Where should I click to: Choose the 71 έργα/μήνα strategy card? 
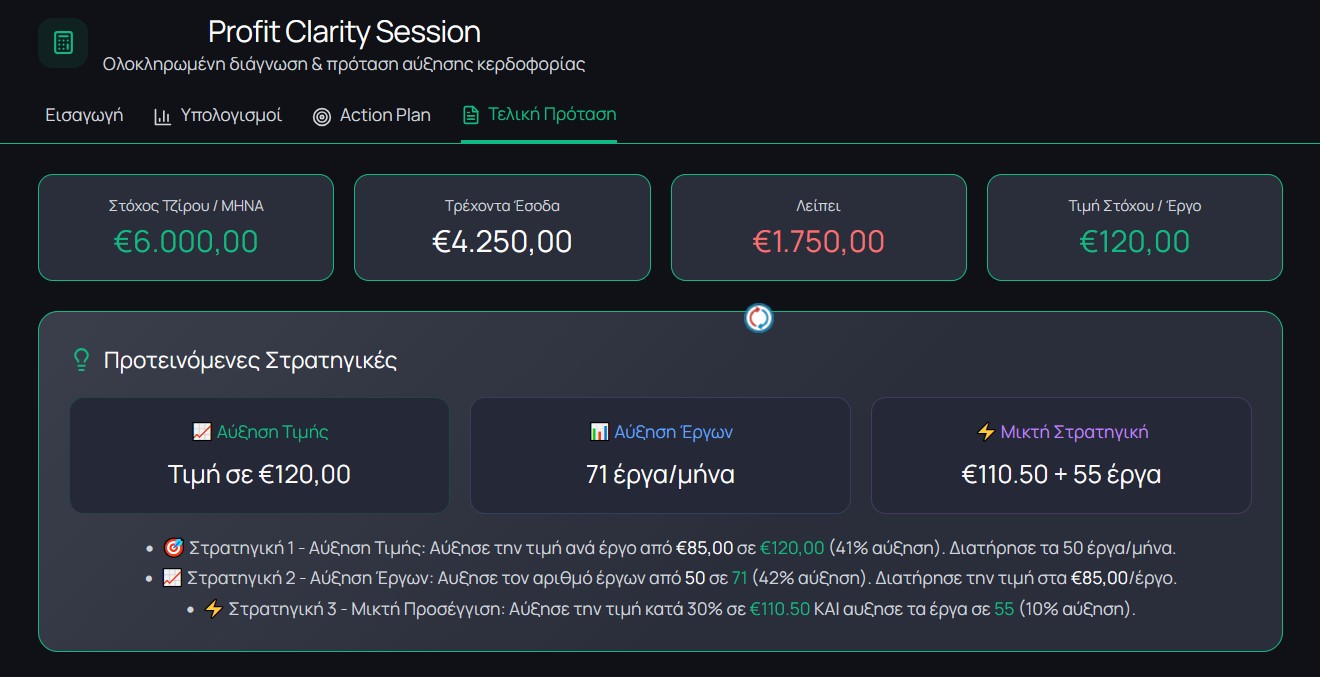click(660, 455)
